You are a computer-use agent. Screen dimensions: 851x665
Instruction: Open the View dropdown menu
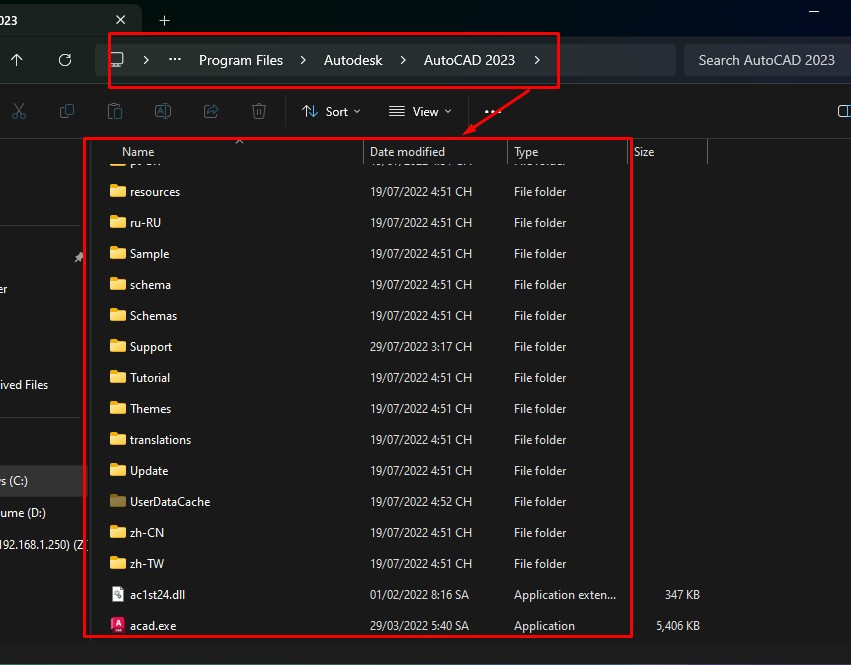click(420, 111)
